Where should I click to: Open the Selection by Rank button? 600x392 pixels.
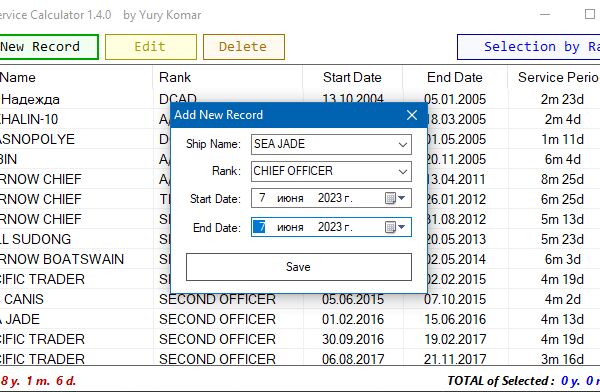click(529, 47)
